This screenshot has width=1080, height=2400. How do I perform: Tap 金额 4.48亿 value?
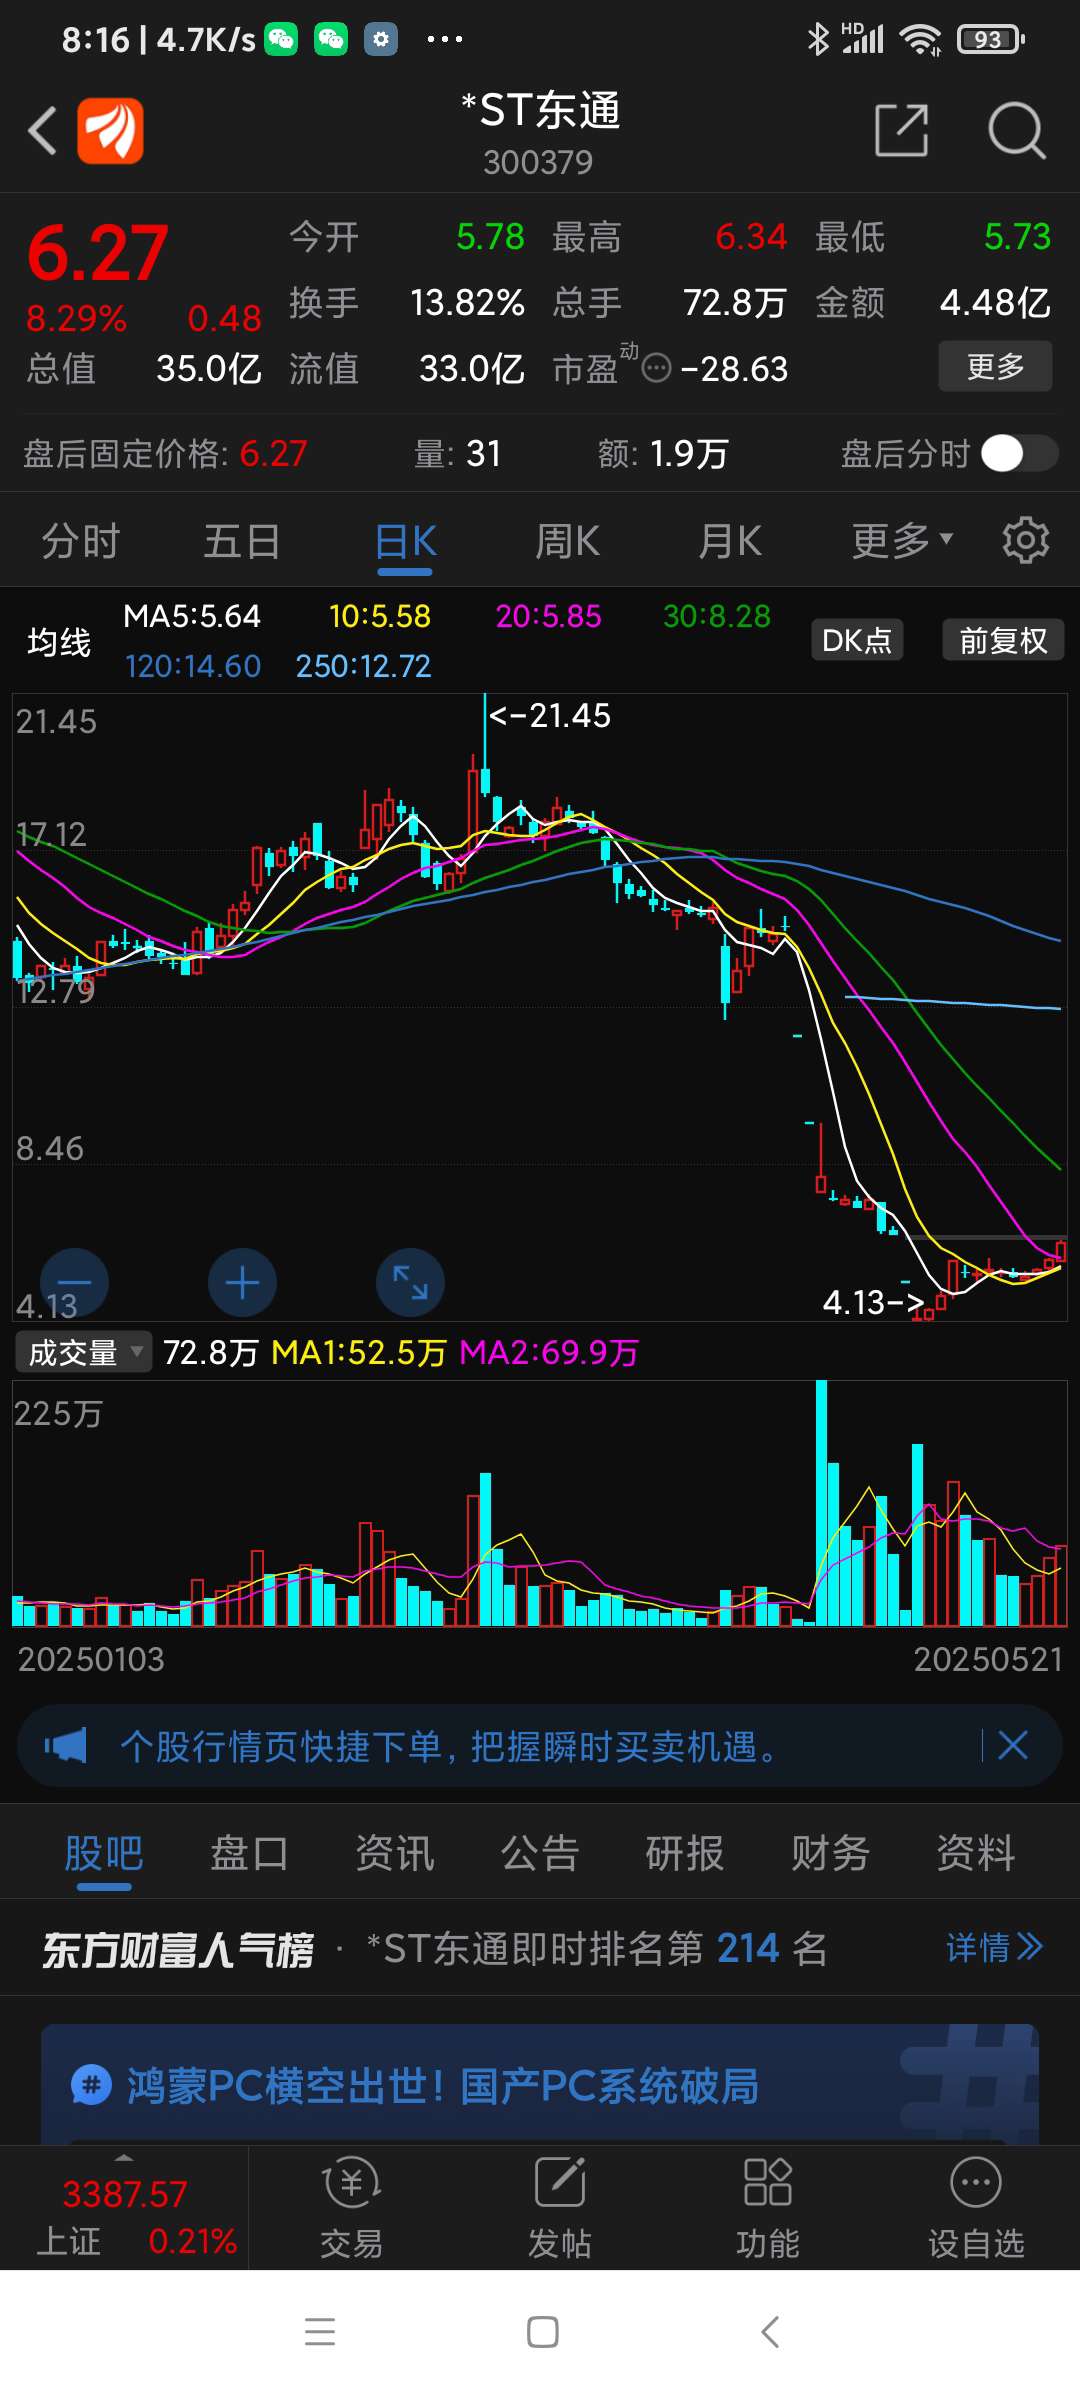(996, 302)
